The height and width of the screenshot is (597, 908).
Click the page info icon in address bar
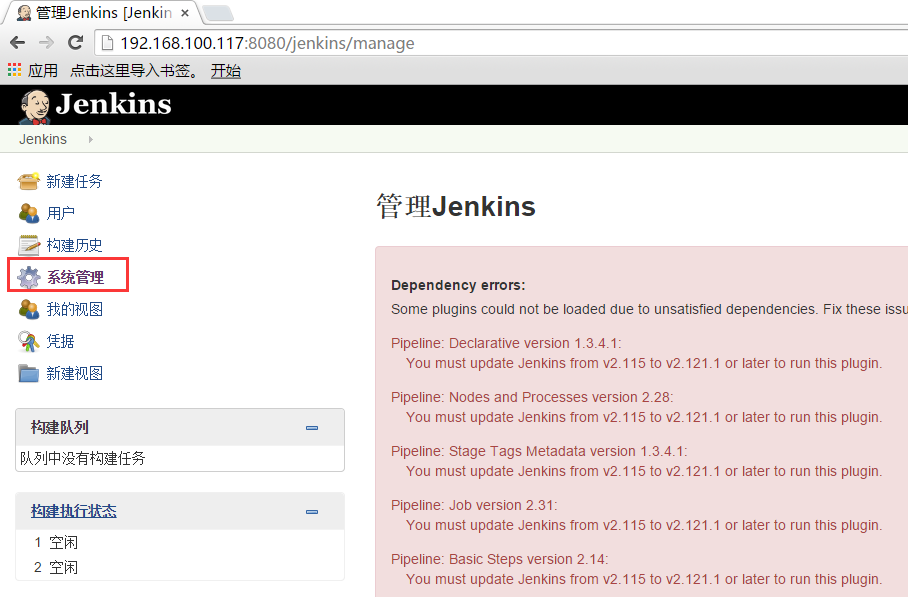point(107,43)
